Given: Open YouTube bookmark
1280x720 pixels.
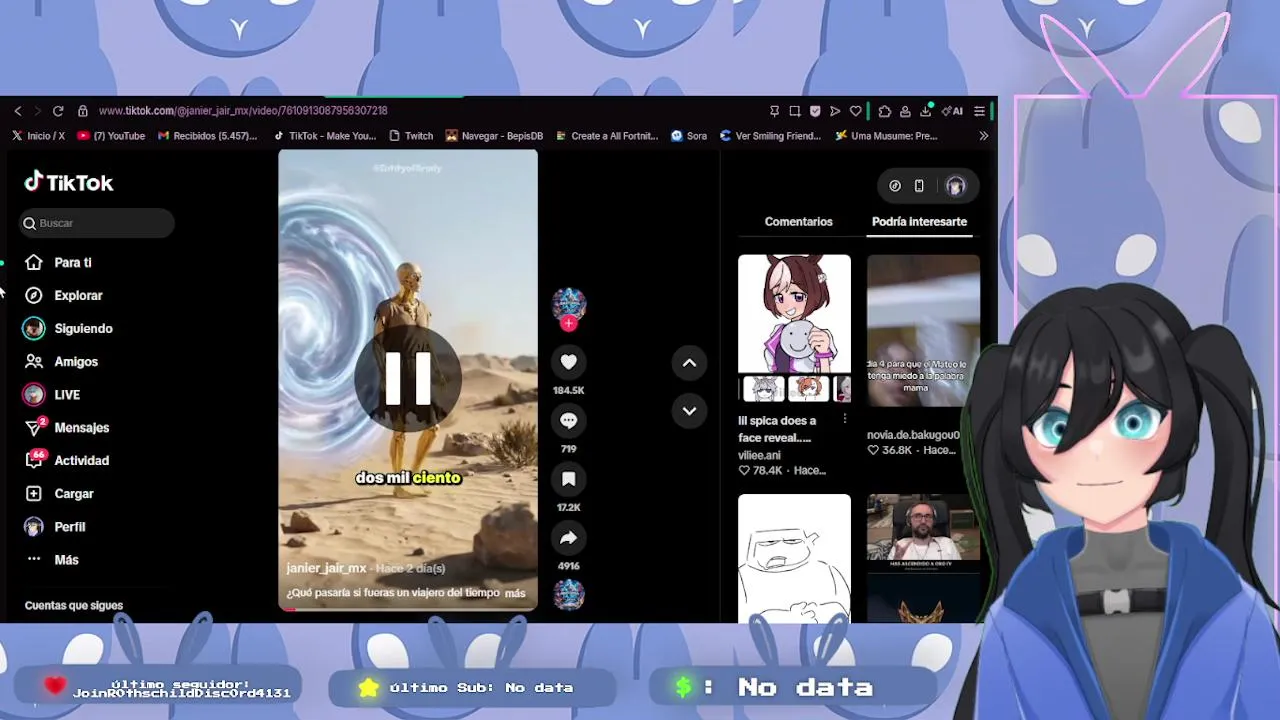Looking at the screenshot, I should [x=111, y=136].
